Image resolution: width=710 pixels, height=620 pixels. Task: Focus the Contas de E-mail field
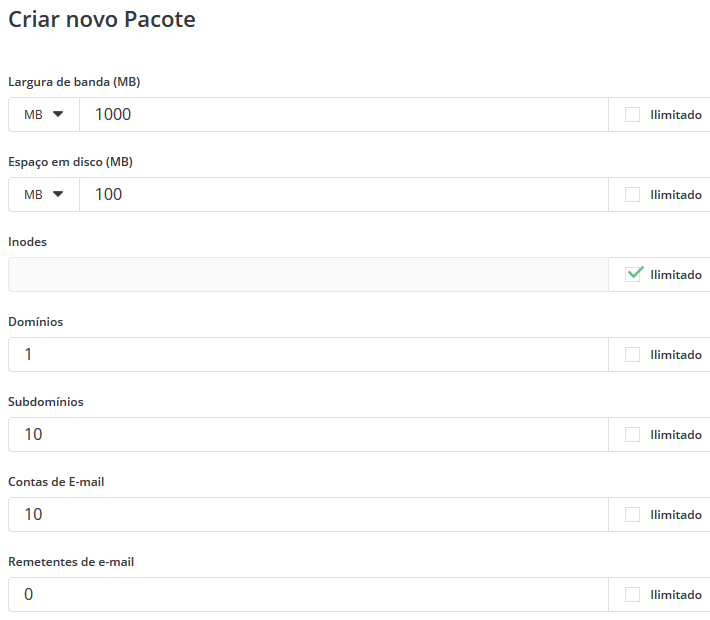tap(308, 514)
